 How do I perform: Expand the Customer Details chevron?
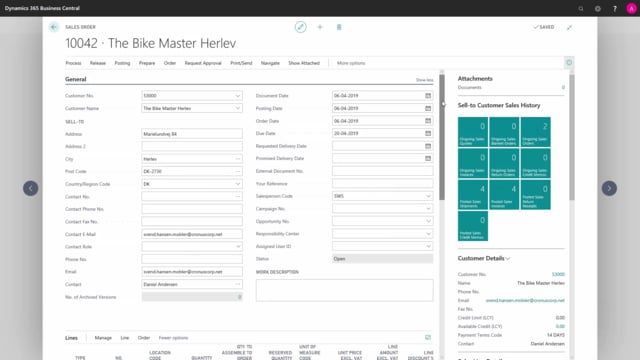pos(508,258)
